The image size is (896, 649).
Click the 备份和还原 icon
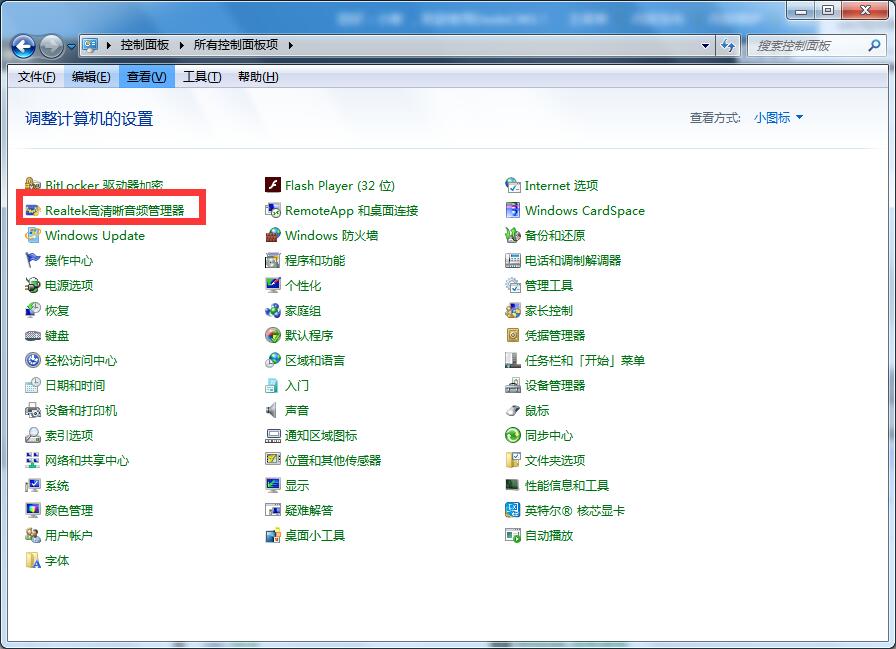[513, 235]
